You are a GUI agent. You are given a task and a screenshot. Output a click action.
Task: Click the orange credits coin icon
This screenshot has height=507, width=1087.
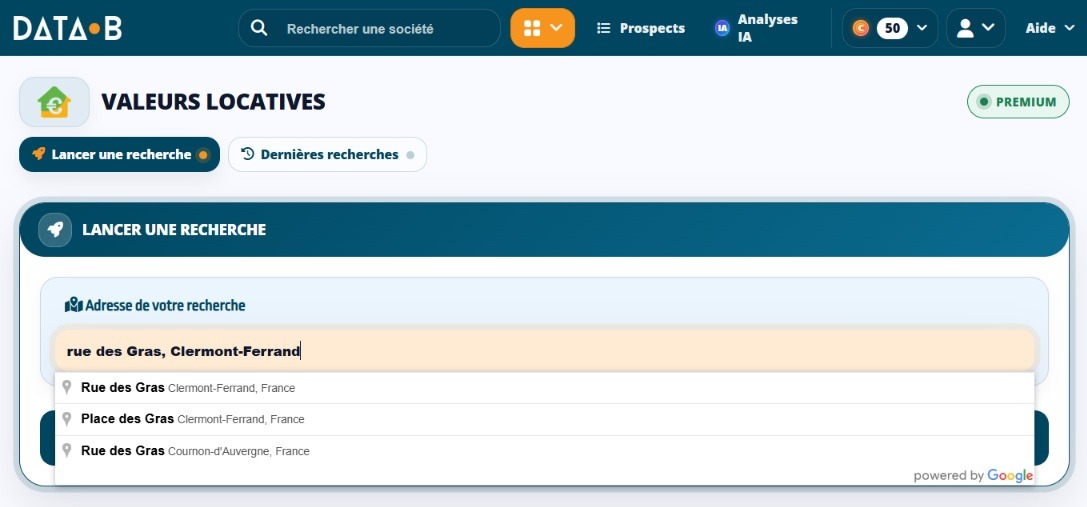[x=861, y=28]
